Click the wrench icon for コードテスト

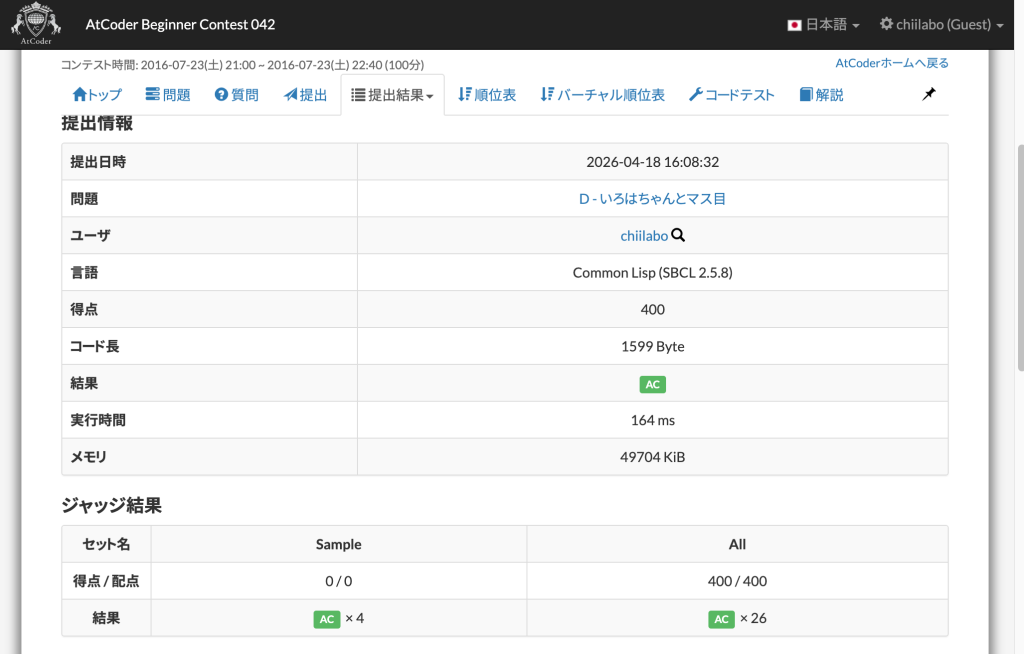point(696,95)
